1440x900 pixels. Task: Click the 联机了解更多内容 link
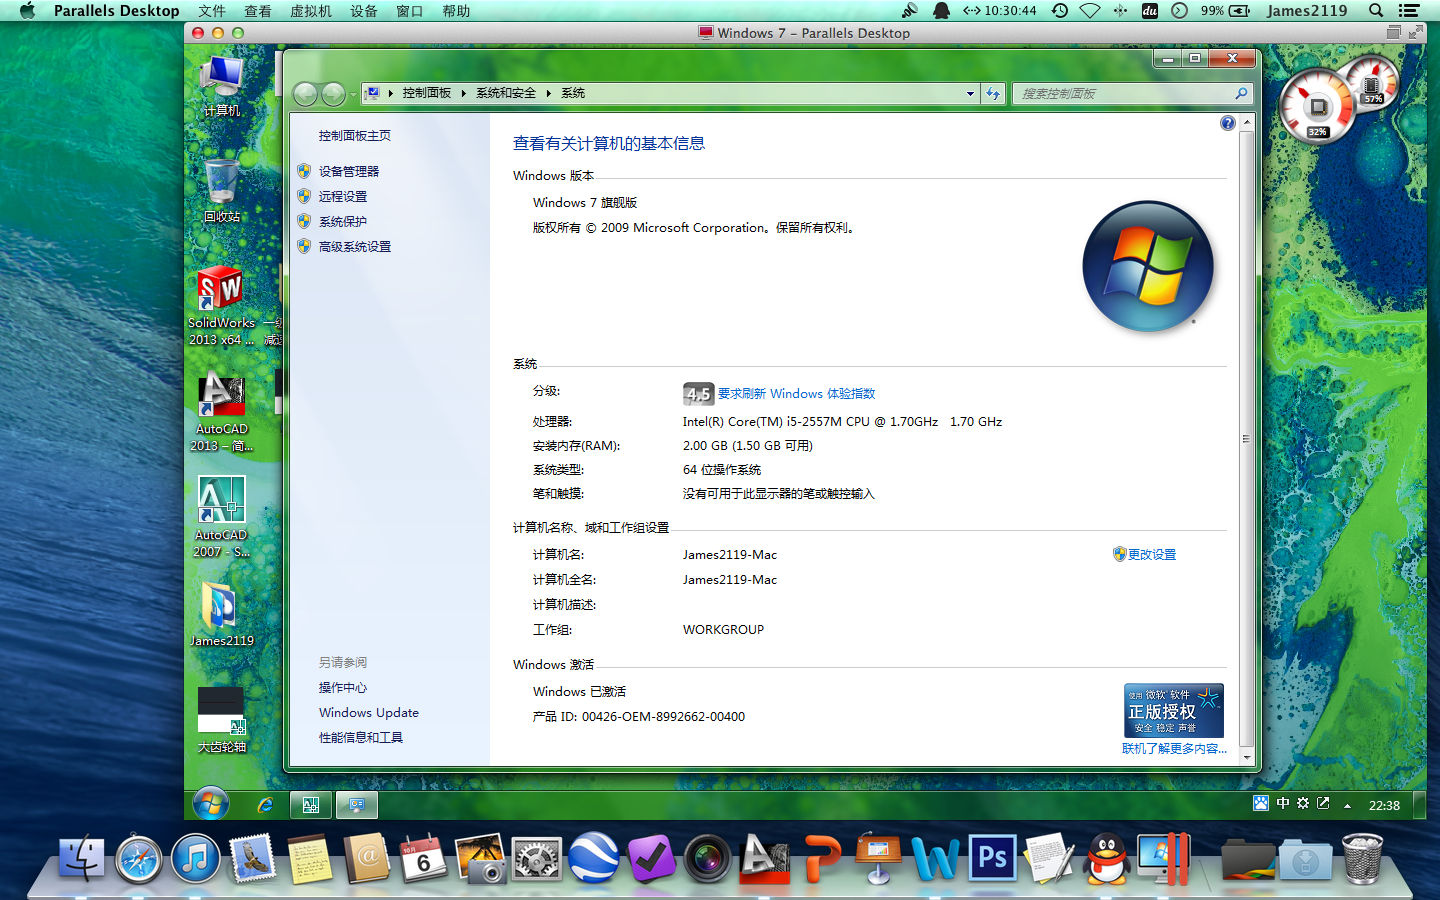(x=1174, y=749)
